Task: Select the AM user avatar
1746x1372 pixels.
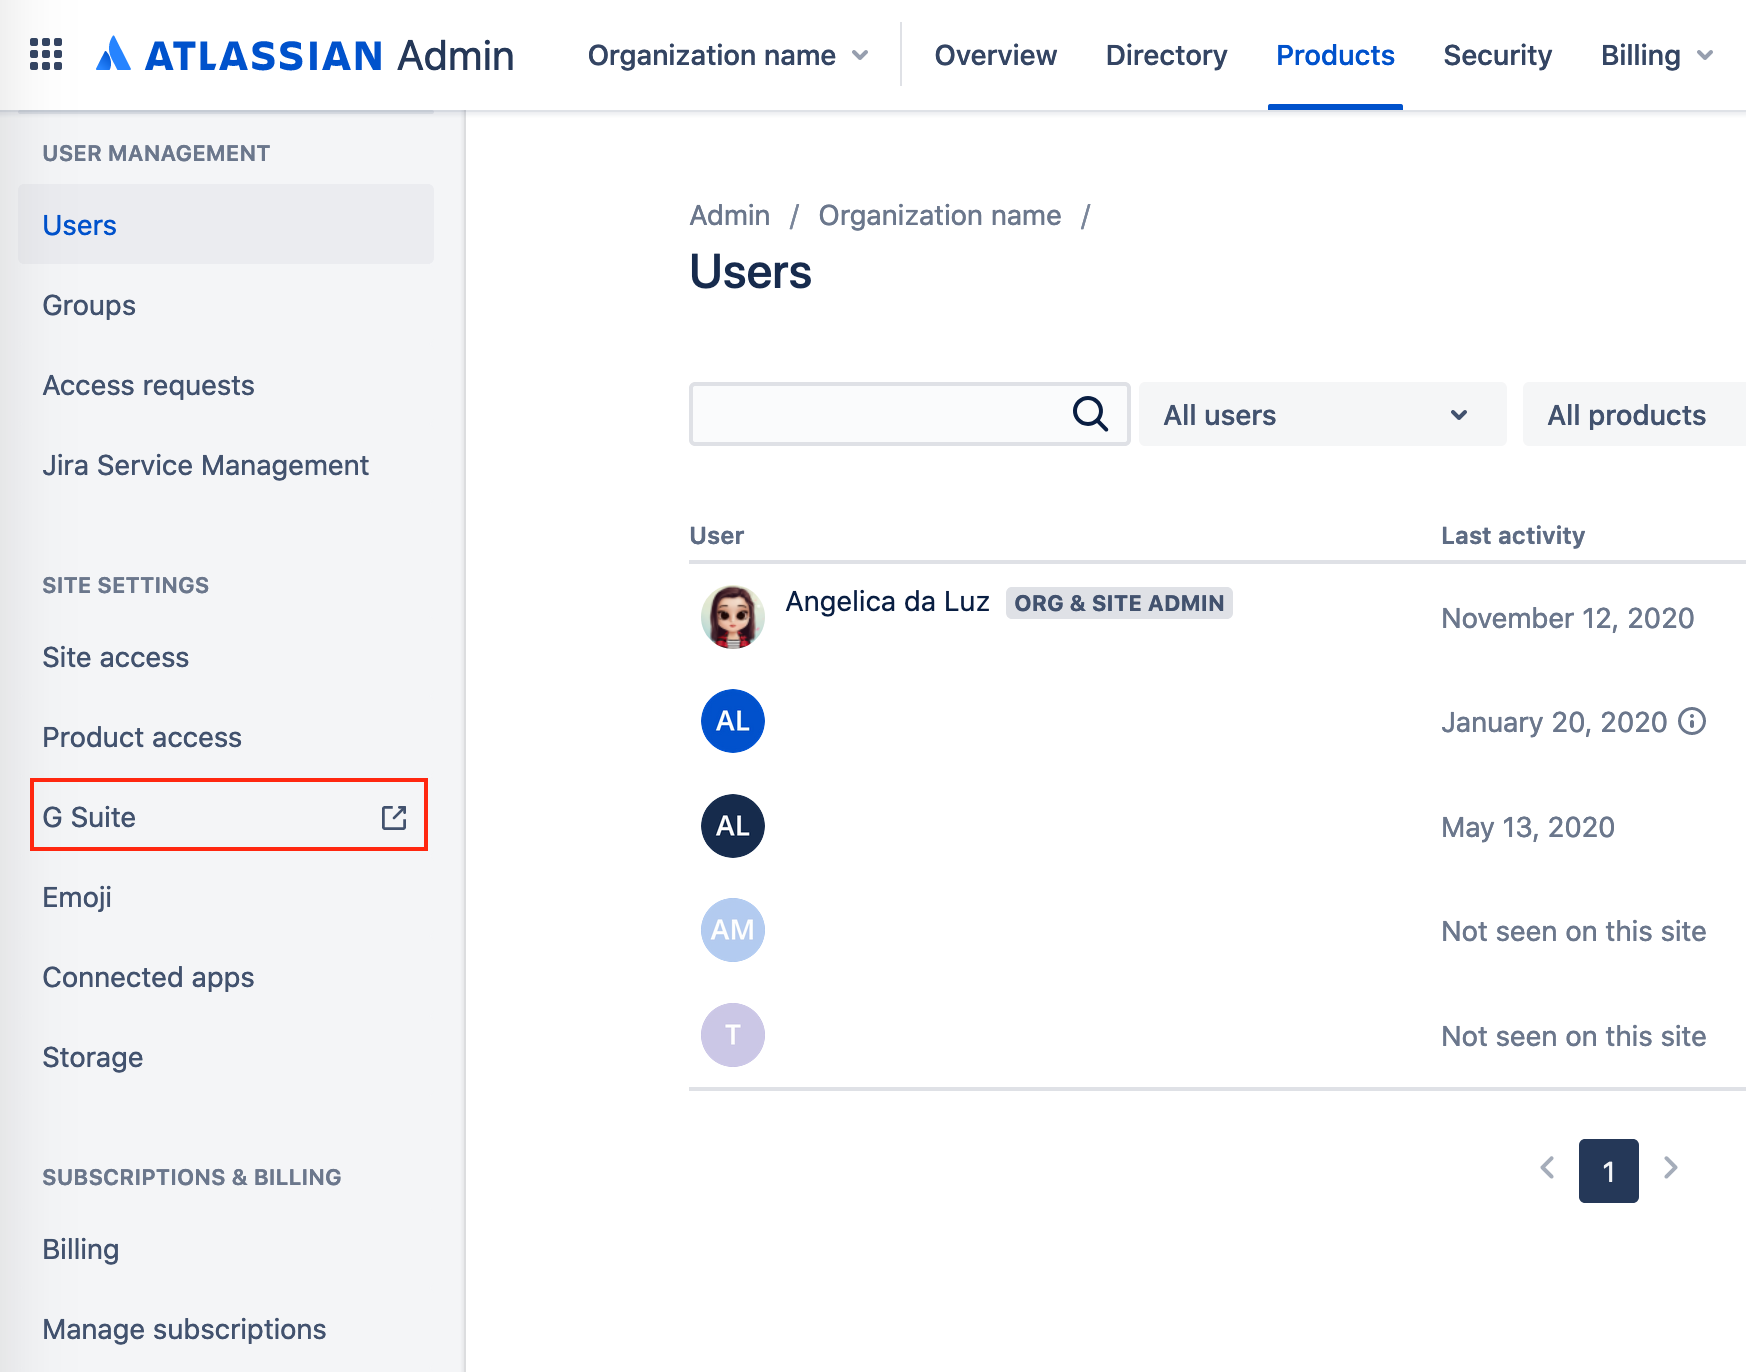Action: click(x=732, y=930)
